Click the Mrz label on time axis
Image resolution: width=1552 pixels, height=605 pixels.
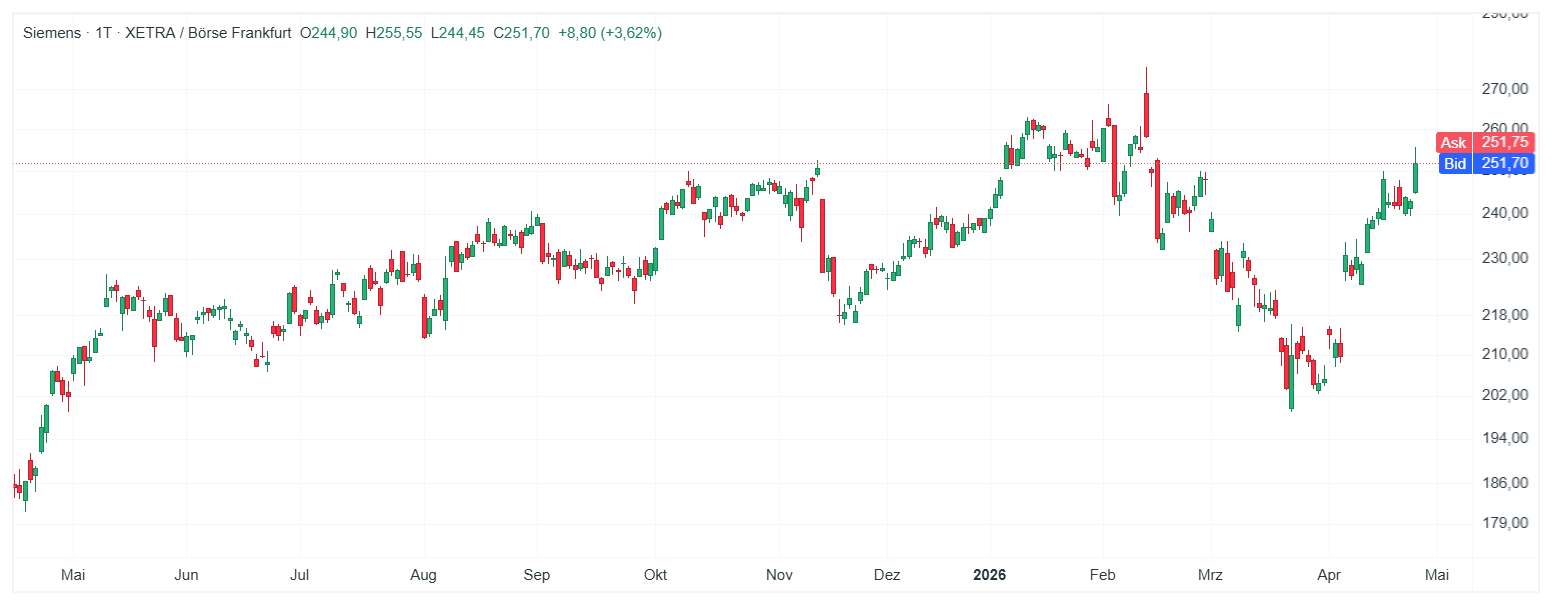1211,575
